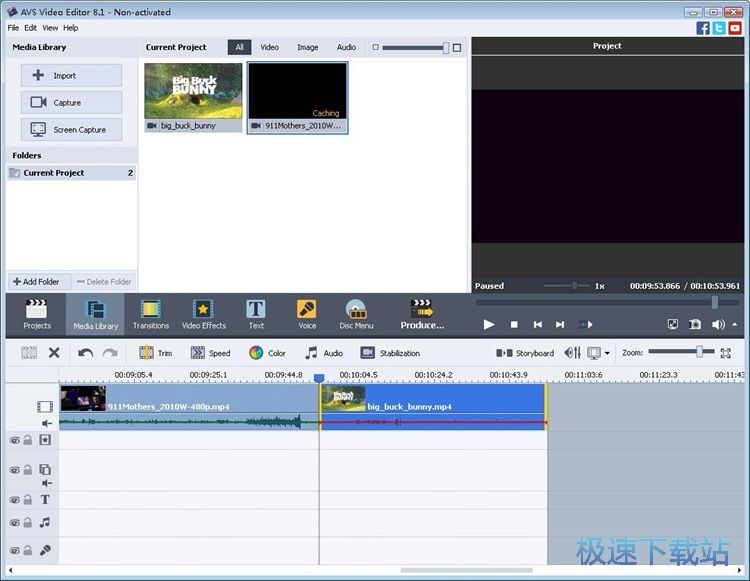
Task: Open the Help menu
Action: pyautogui.click(x=70, y=28)
